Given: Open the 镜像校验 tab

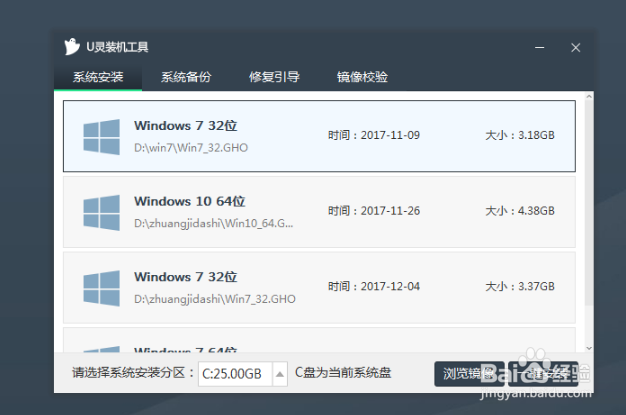Looking at the screenshot, I should (362, 77).
